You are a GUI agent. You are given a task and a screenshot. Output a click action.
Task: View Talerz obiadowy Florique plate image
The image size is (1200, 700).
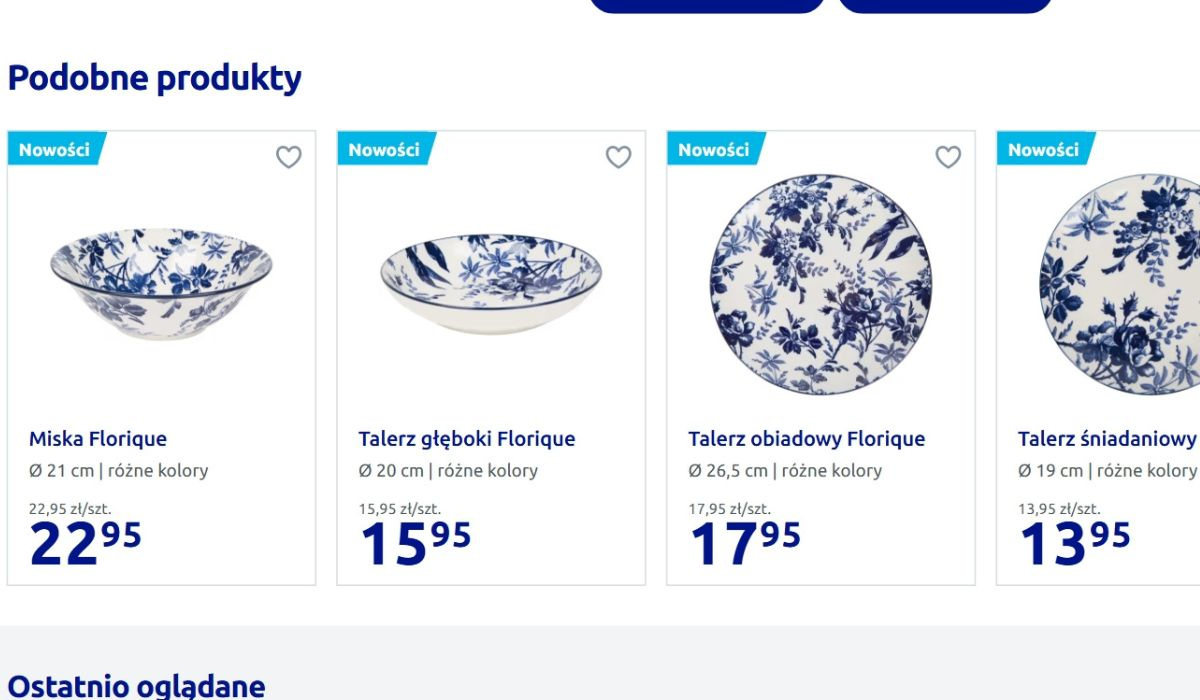click(x=821, y=283)
